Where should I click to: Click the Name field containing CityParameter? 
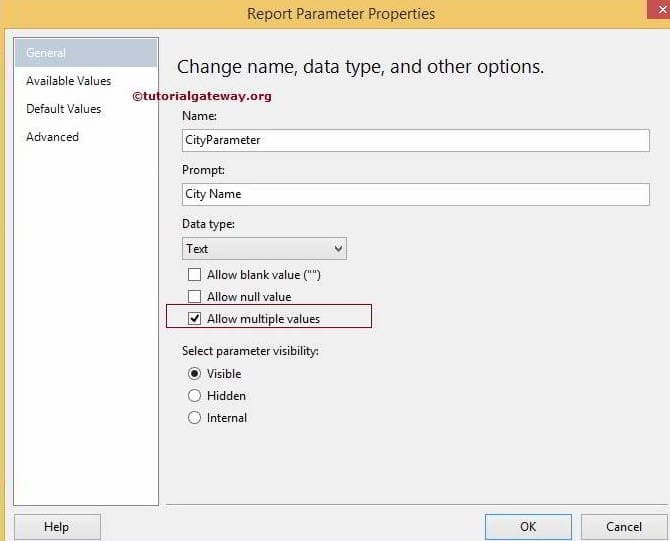415,140
